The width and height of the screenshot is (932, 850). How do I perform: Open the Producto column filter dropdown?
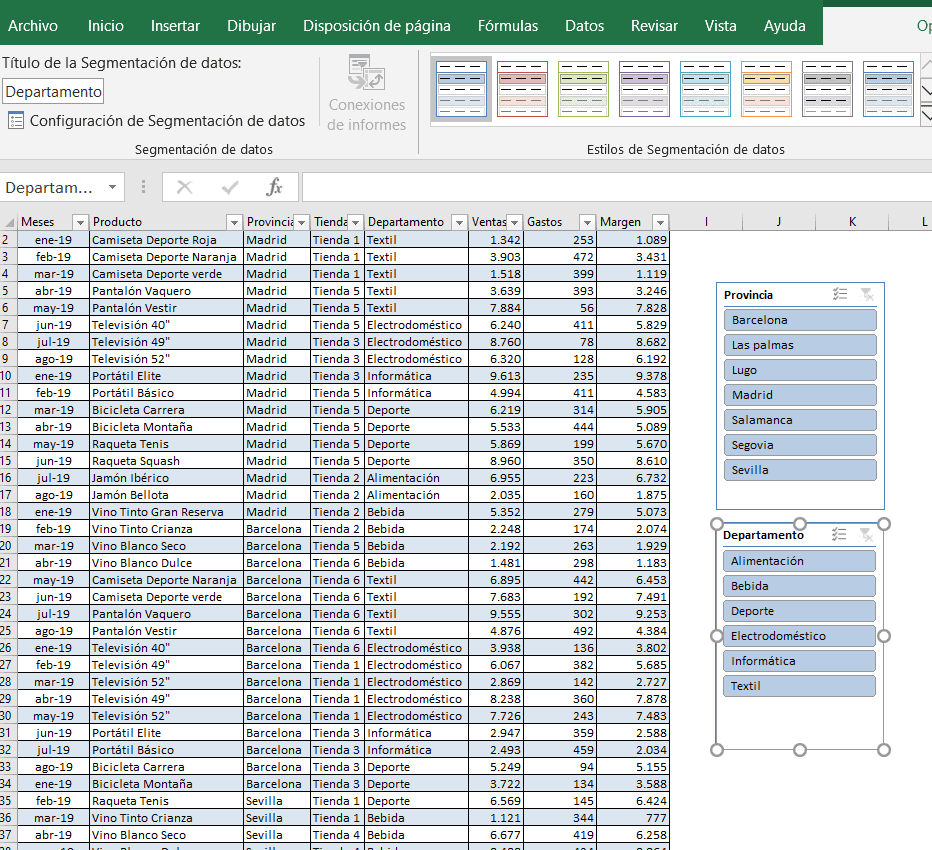click(234, 222)
